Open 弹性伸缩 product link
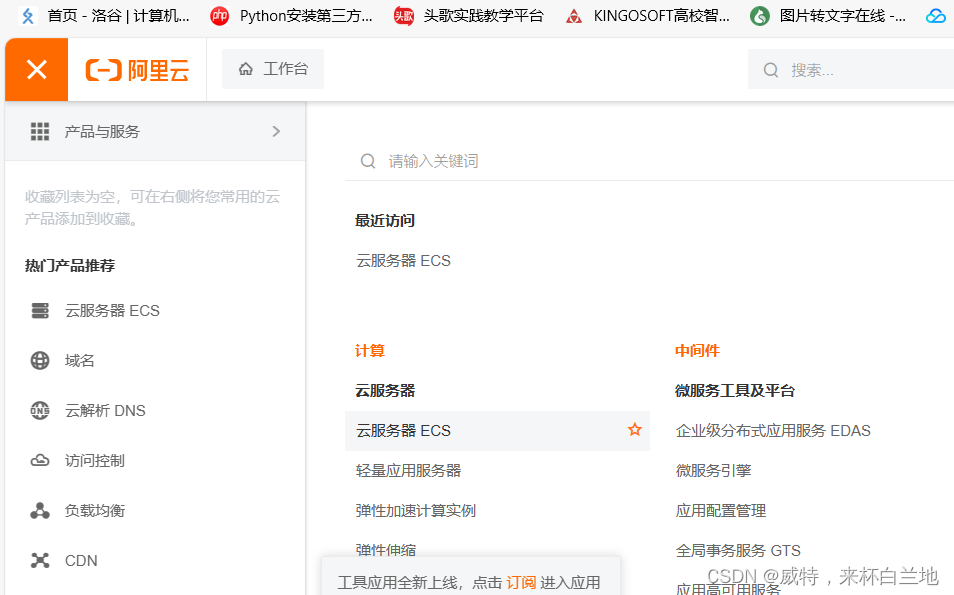The image size is (954, 595). click(x=386, y=550)
